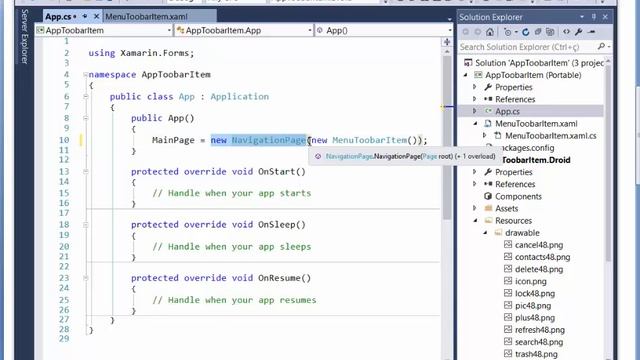Select App.cs in Solution Explorer
Image resolution: width=640 pixels, height=360 pixels.
pyautogui.click(x=507, y=111)
